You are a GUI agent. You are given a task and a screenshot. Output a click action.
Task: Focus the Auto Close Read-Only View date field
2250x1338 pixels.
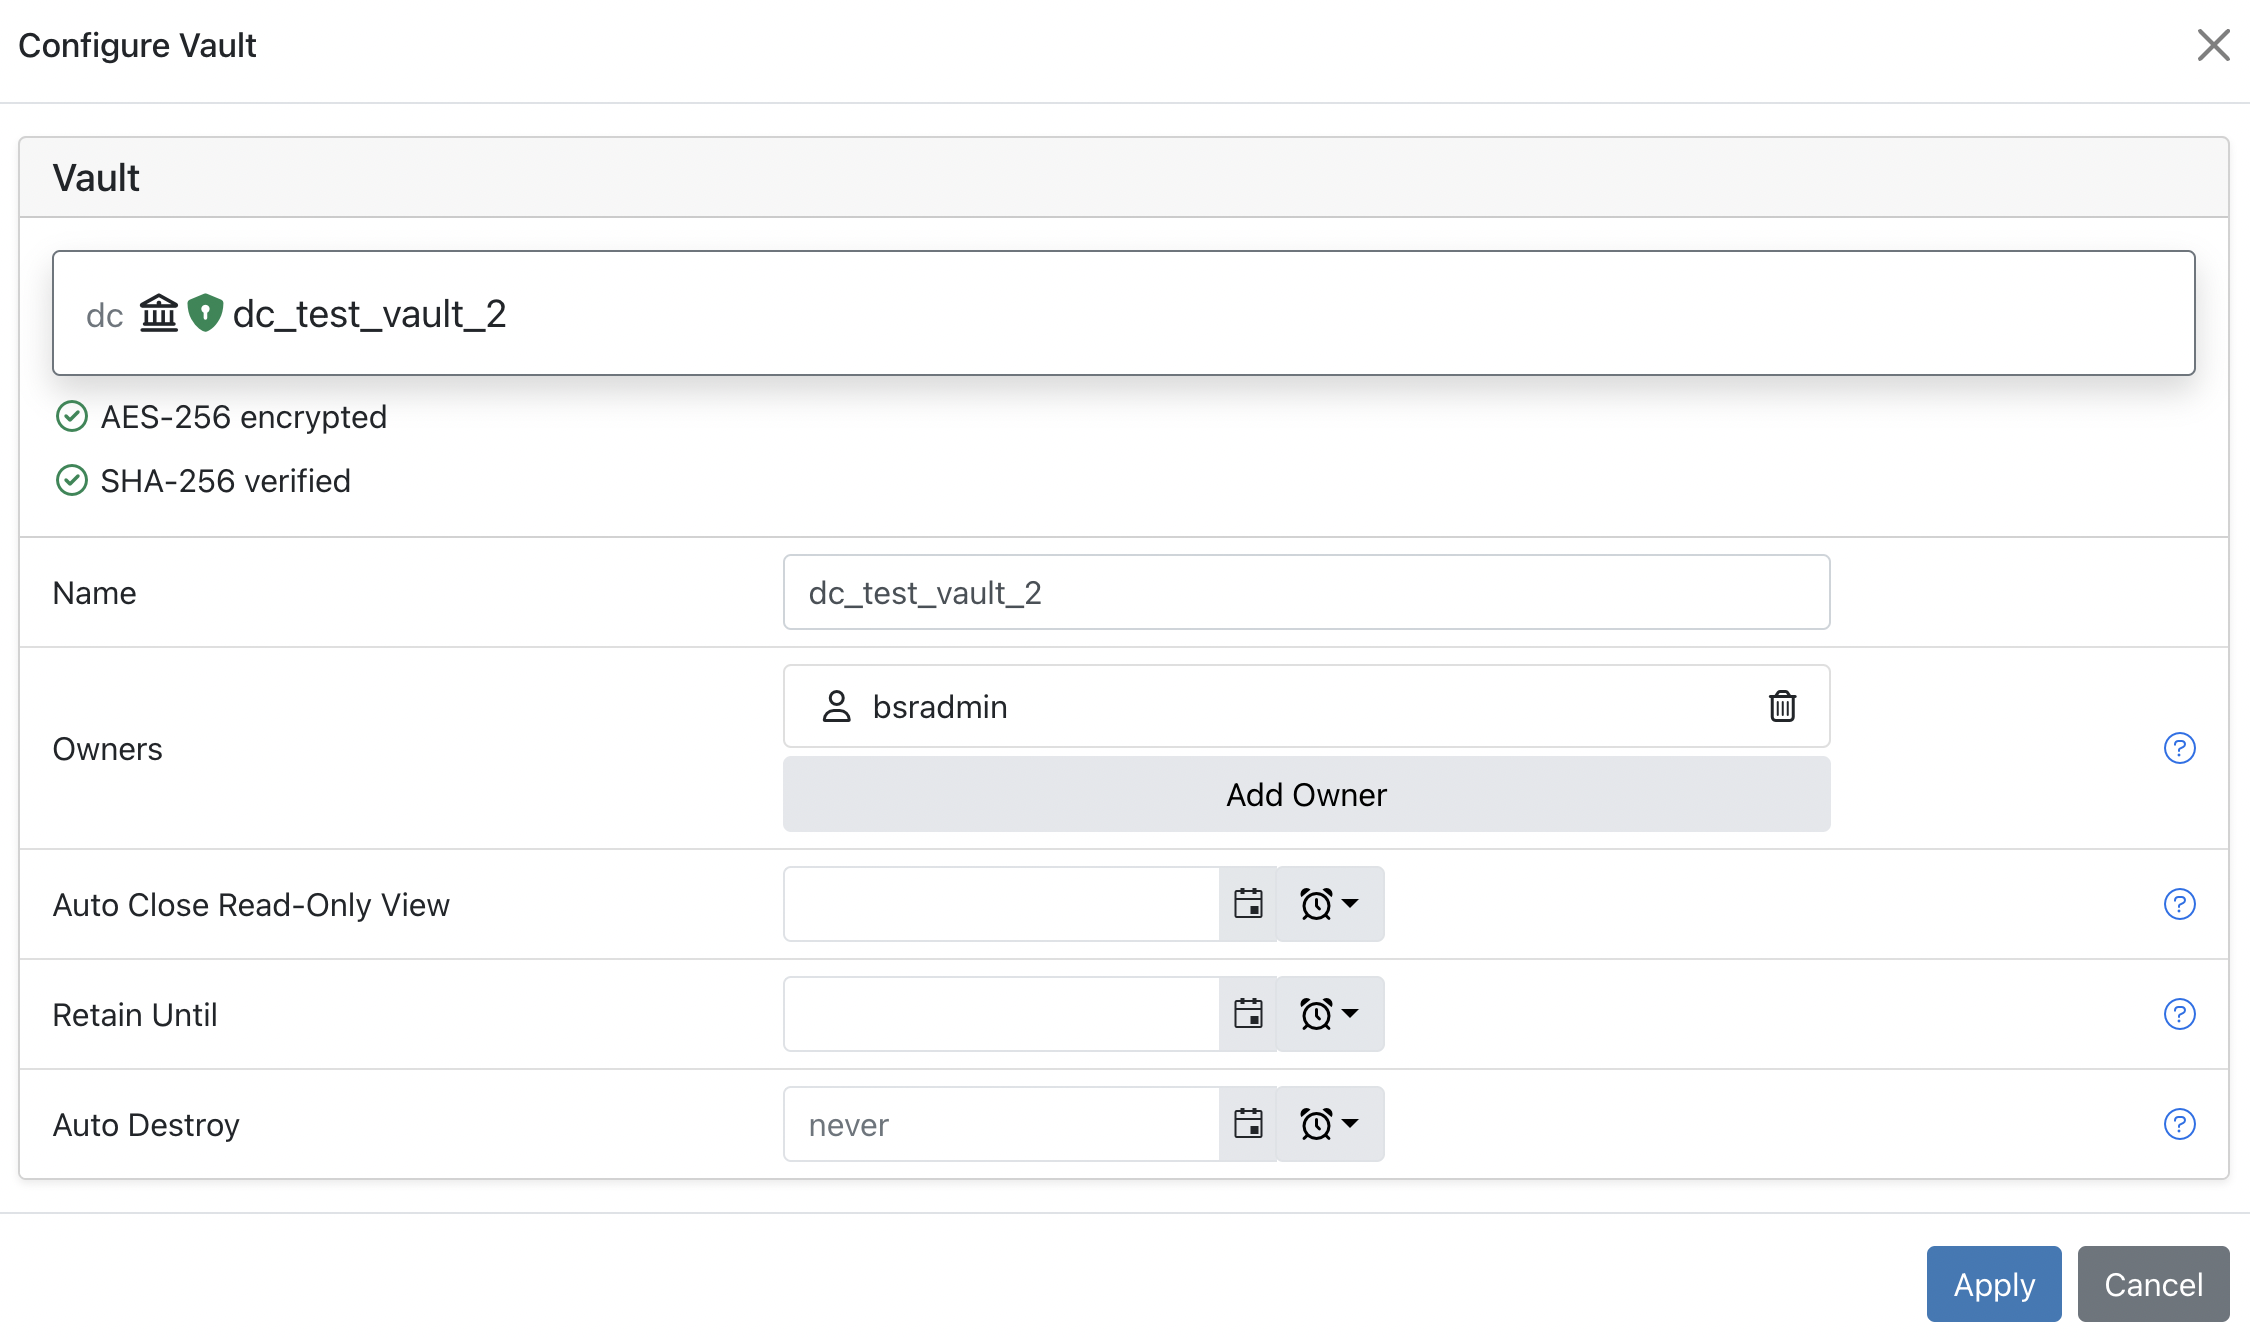pos(1001,904)
